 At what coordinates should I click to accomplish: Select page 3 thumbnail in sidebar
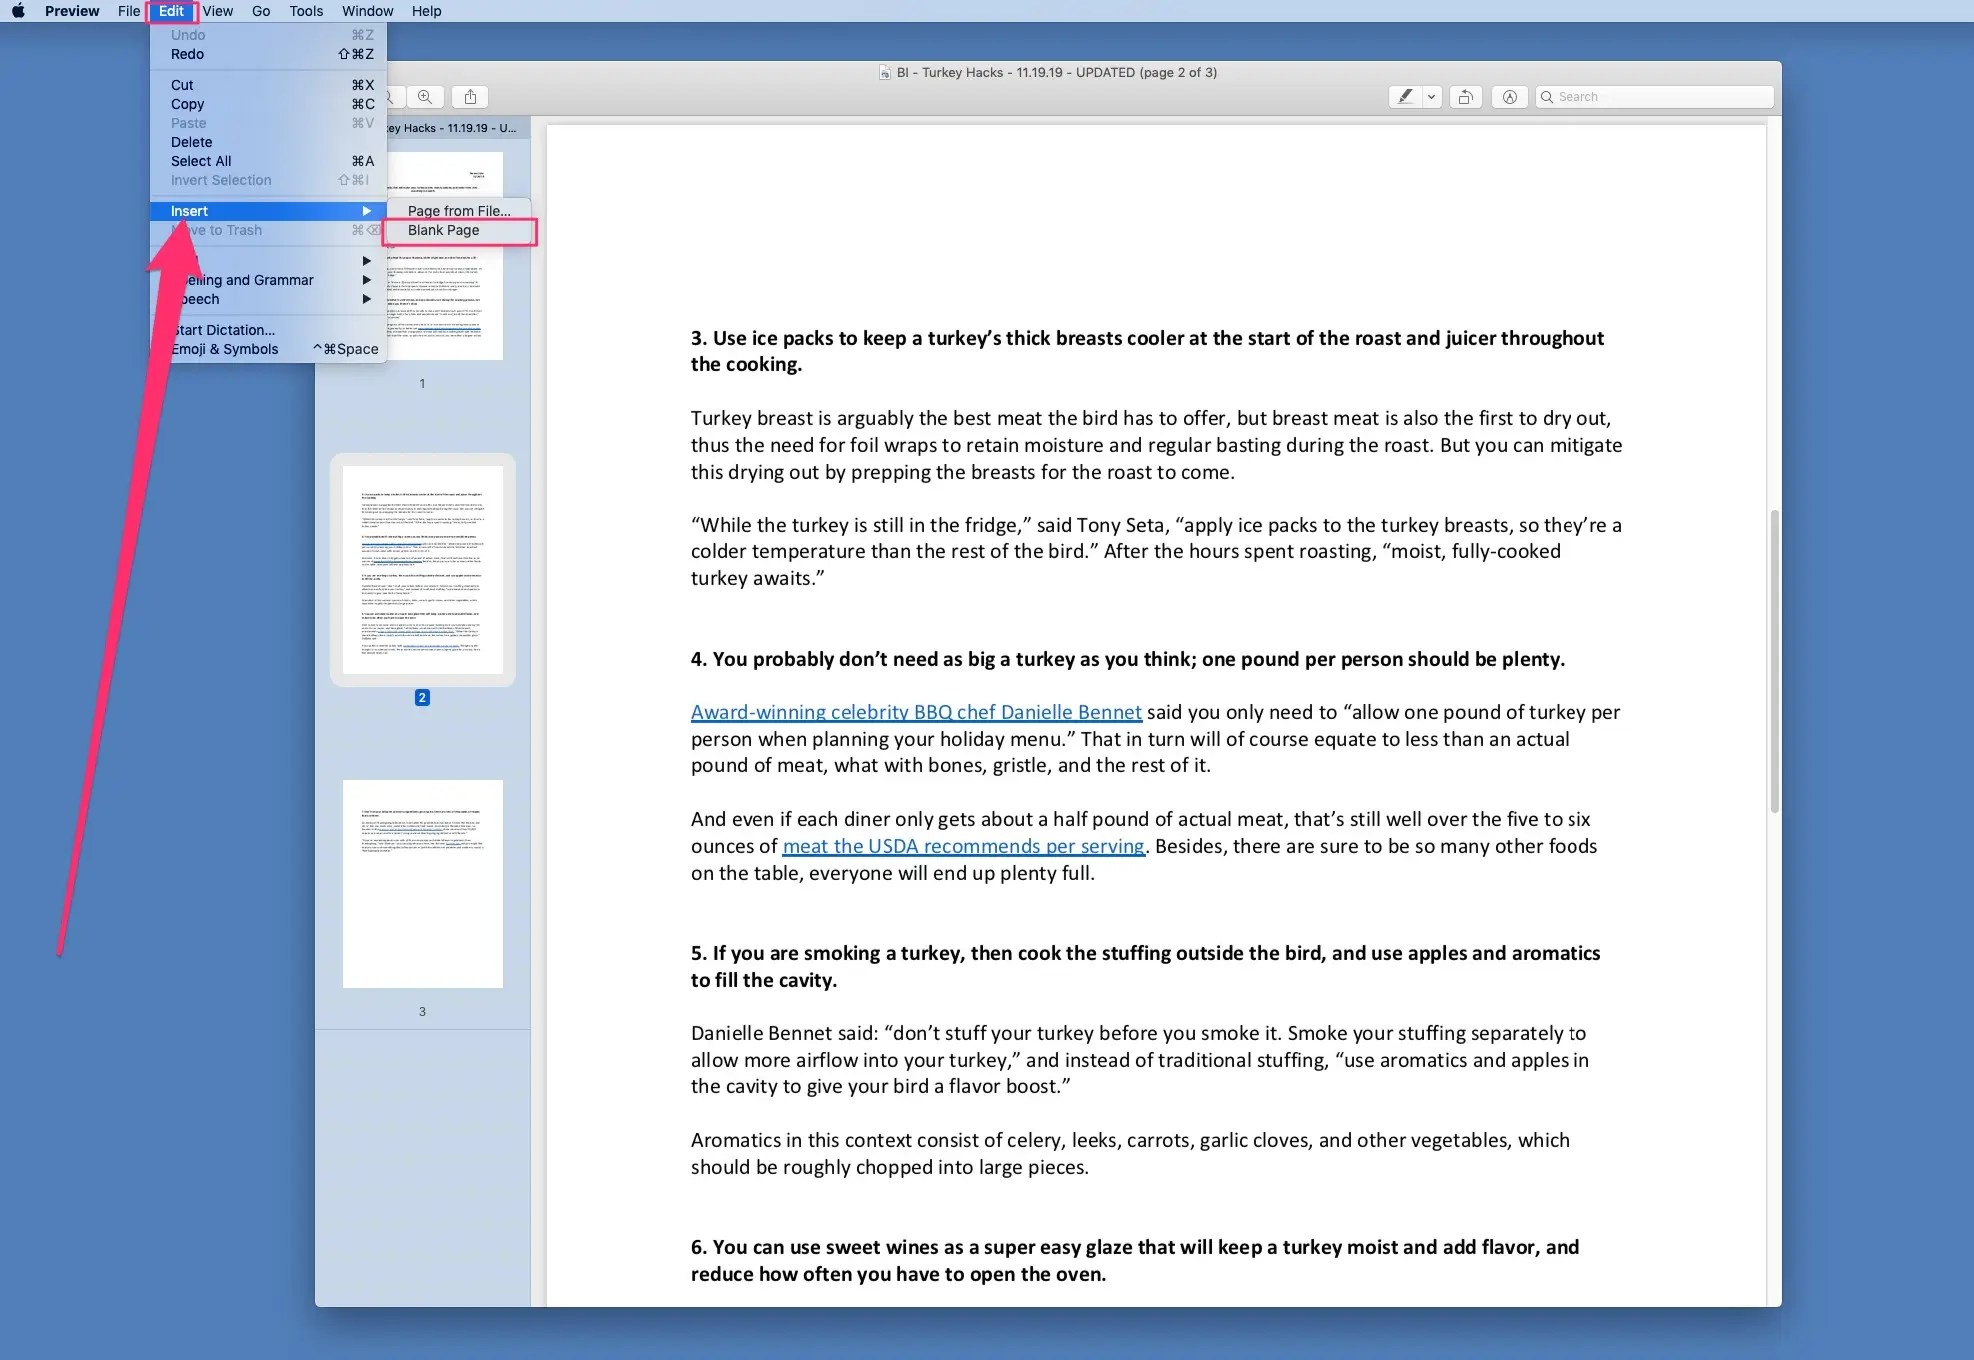[x=422, y=884]
